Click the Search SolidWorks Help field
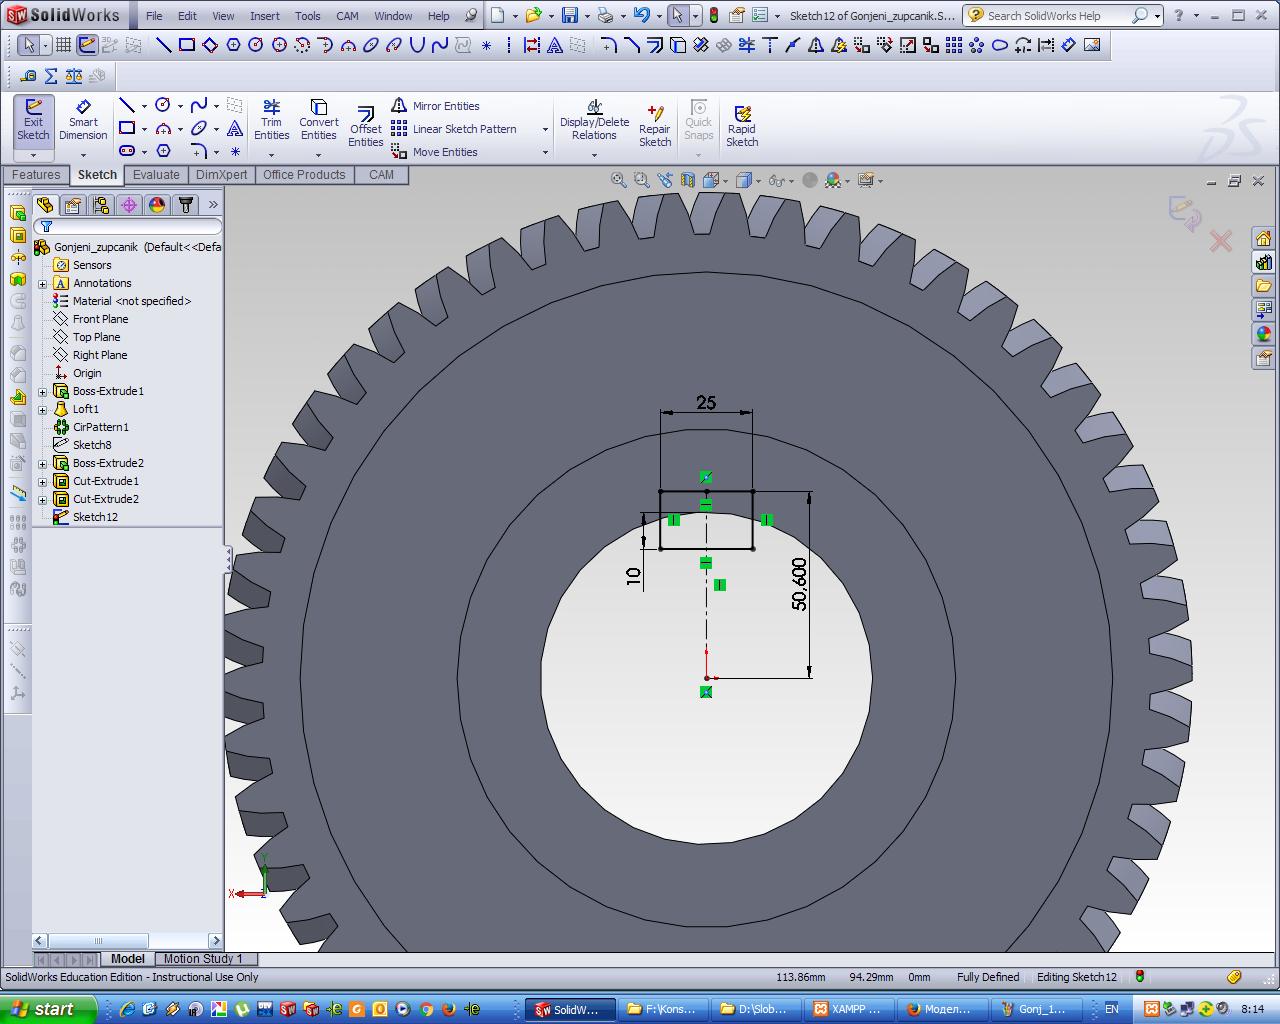 click(1056, 16)
